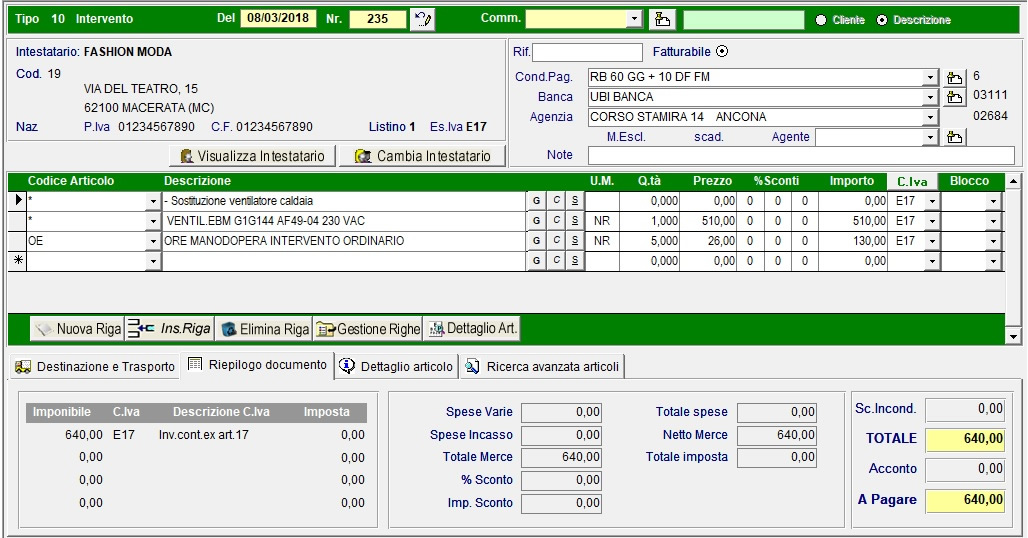Click C button on VENTIL.EBM row
The width and height of the screenshot is (1028, 538).
556,221
